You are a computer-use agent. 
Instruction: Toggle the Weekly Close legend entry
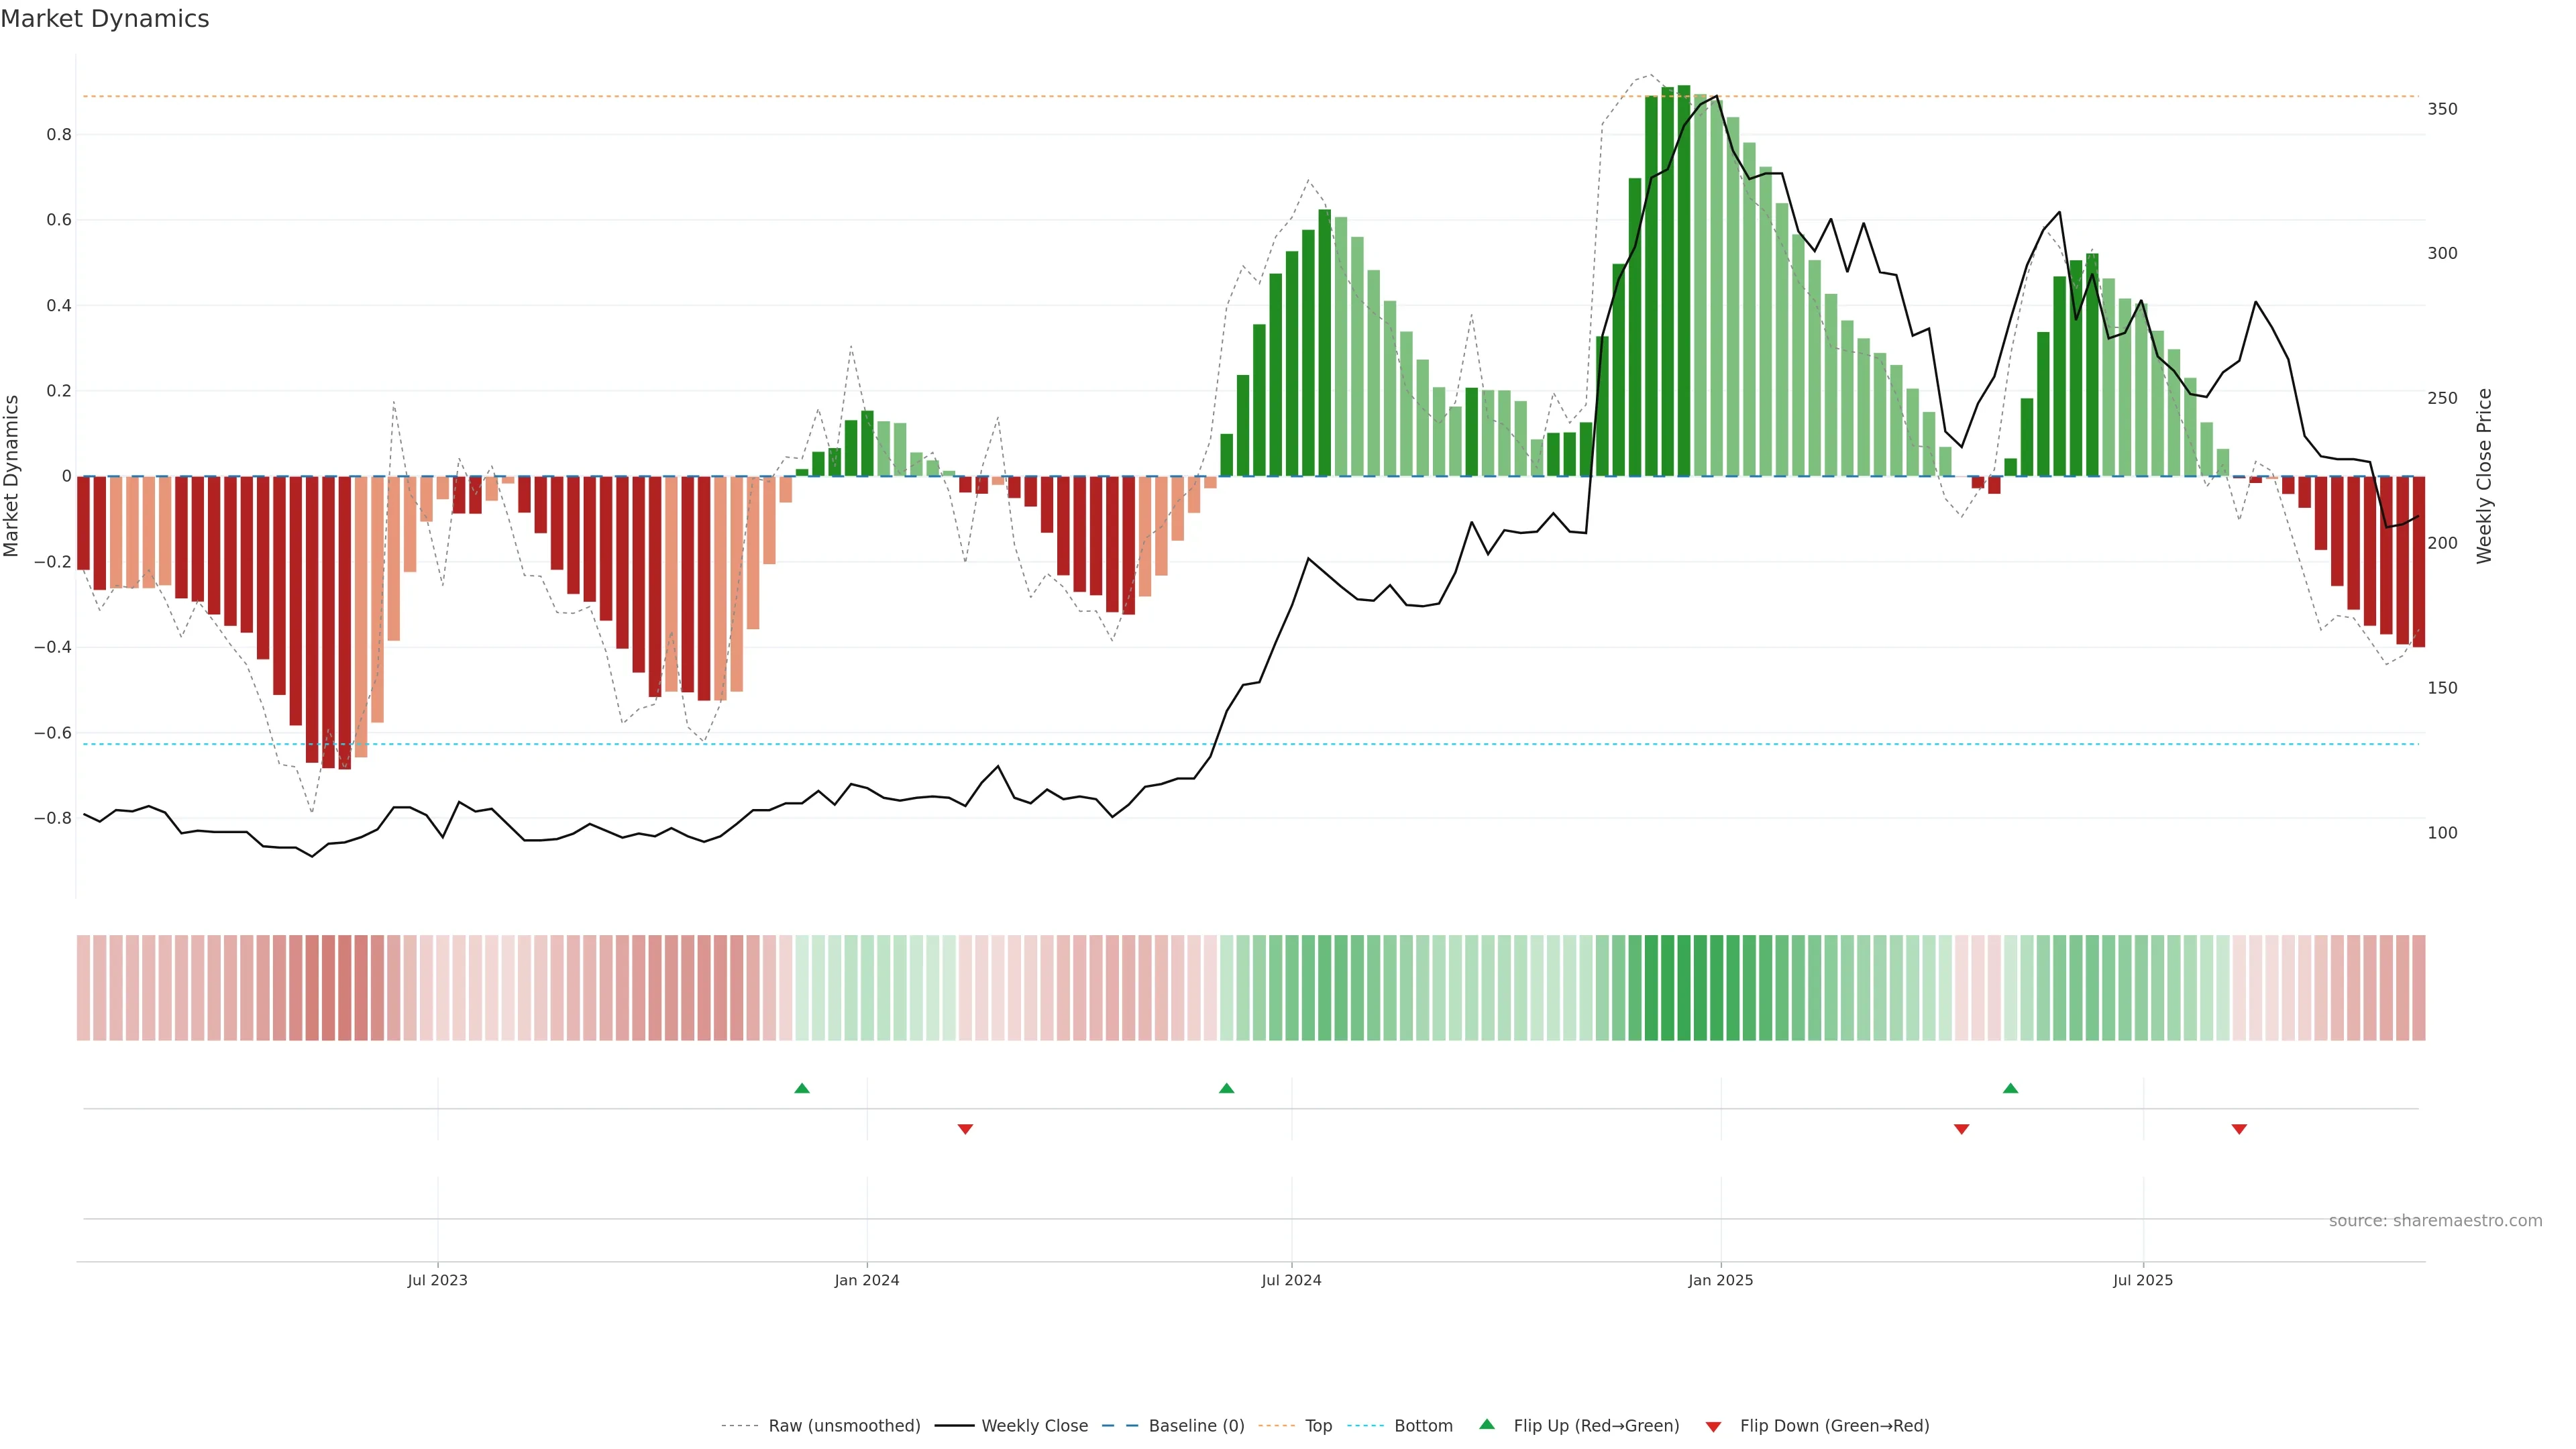point(1034,1426)
